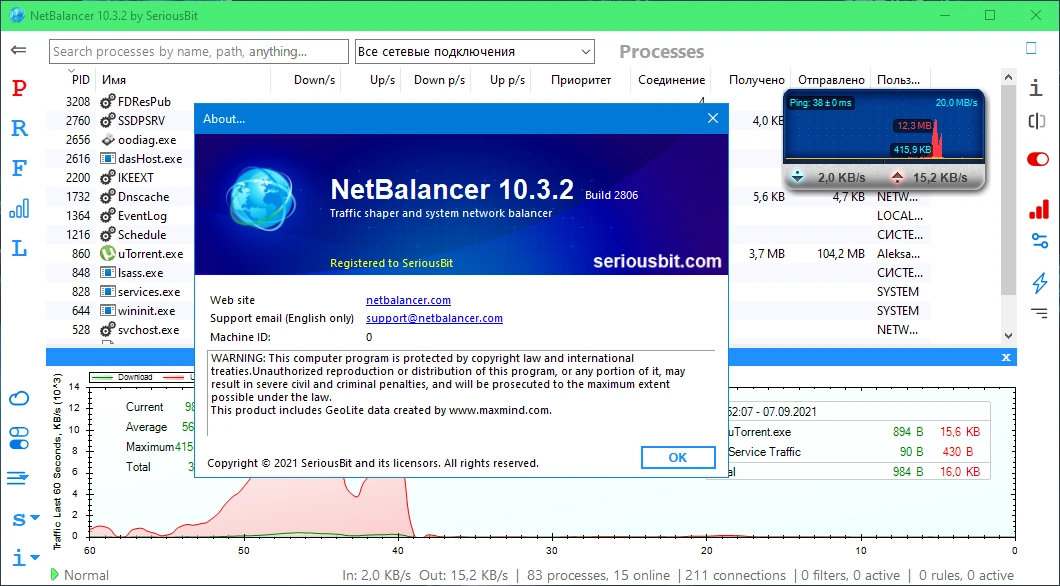This screenshot has width=1060, height=586.
Task: Close the traffic chart panel with x
Action: pos(1006,357)
